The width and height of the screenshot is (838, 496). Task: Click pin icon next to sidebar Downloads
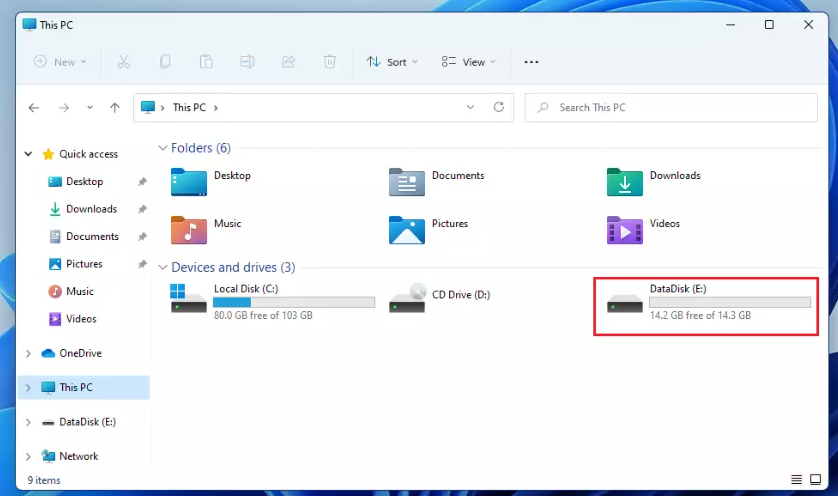click(x=142, y=209)
